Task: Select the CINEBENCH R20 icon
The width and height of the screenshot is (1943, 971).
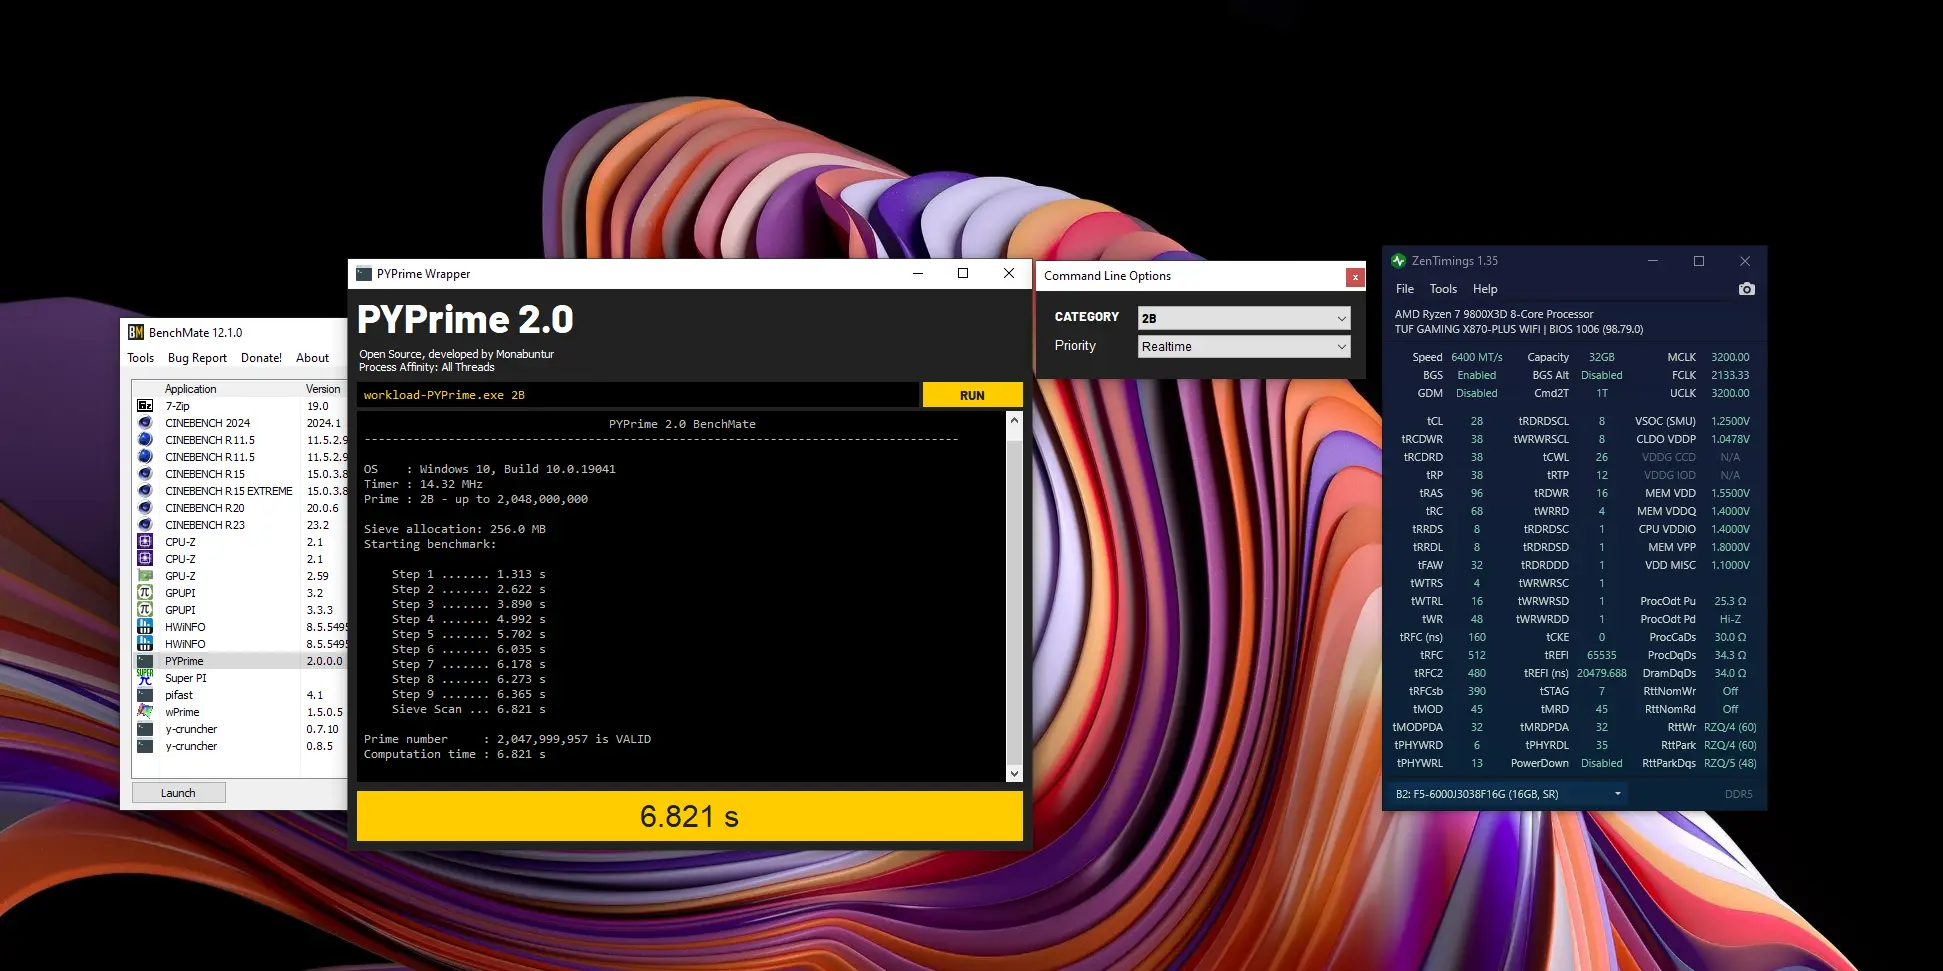Action: (x=145, y=508)
